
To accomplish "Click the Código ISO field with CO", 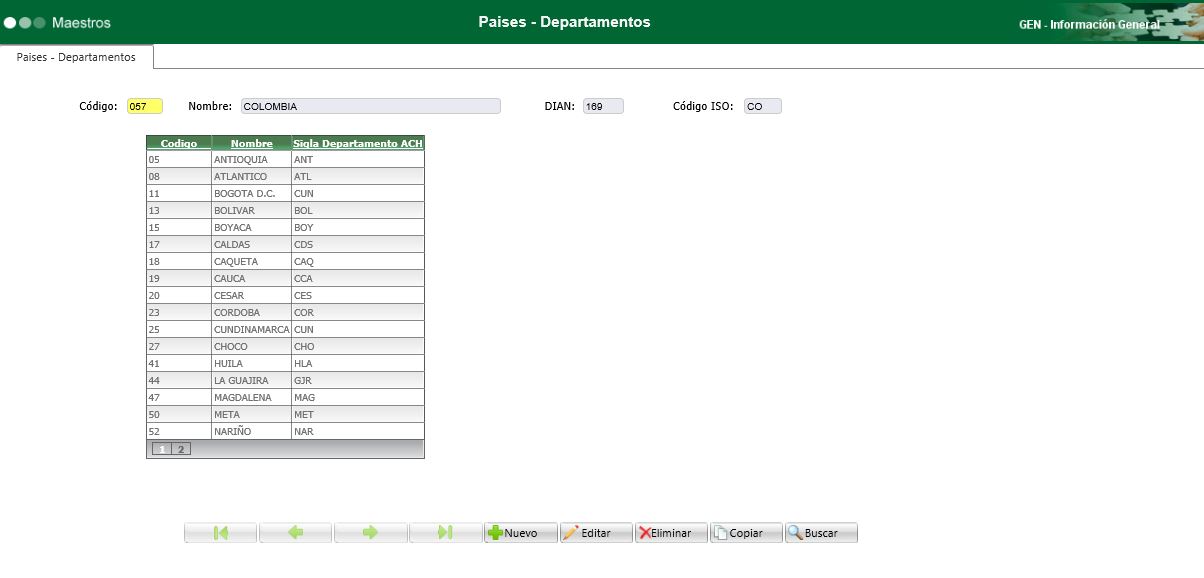I will pyautogui.click(x=763, y=106).
